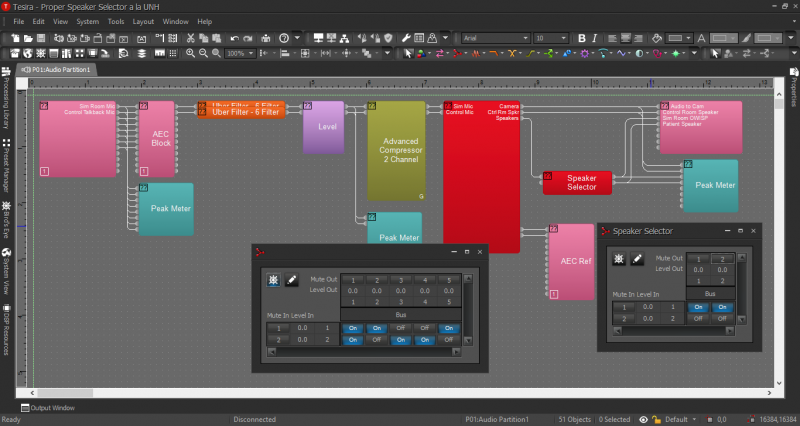Open the mixers category (red splitter icon)

457,53
